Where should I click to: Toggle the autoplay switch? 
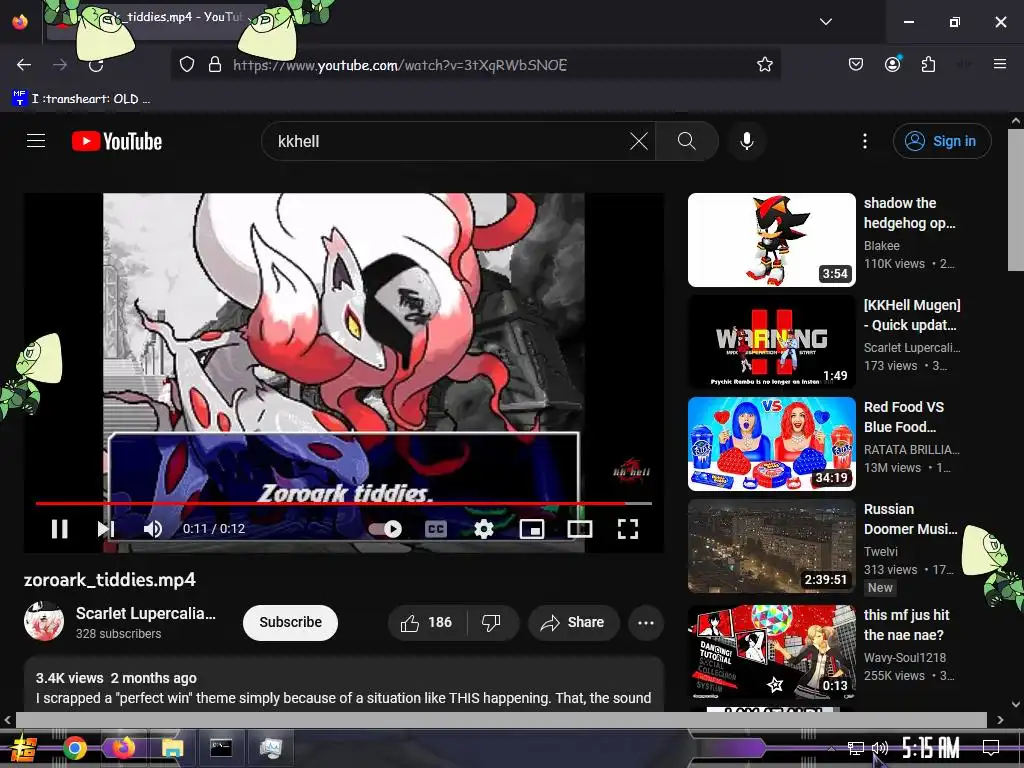[x=385, y=528]
